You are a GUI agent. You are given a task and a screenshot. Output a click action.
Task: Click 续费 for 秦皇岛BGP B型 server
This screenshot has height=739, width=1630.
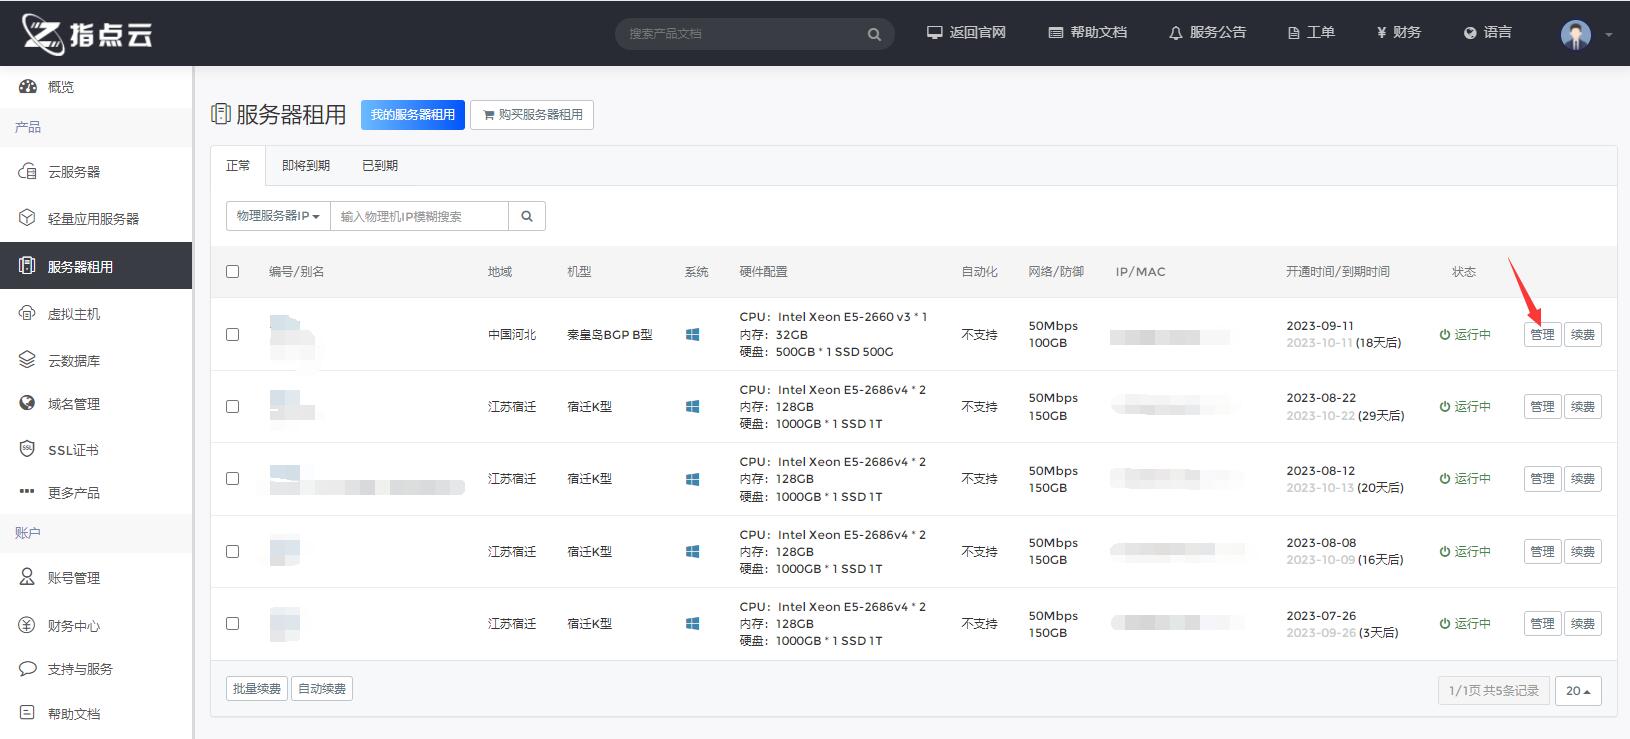point(1583,335)
